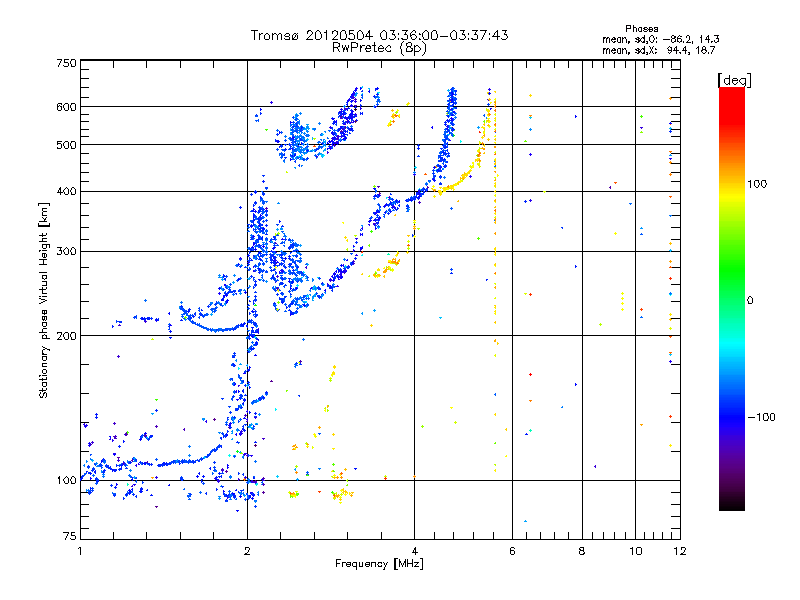
Task: Click the x-axis tick label '8'
Action: 582,551
